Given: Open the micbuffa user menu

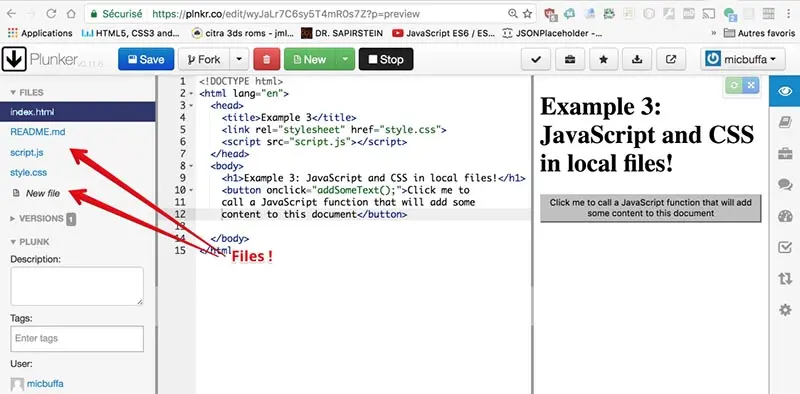Looking at the screenshot, I should [x=741, y=59].
